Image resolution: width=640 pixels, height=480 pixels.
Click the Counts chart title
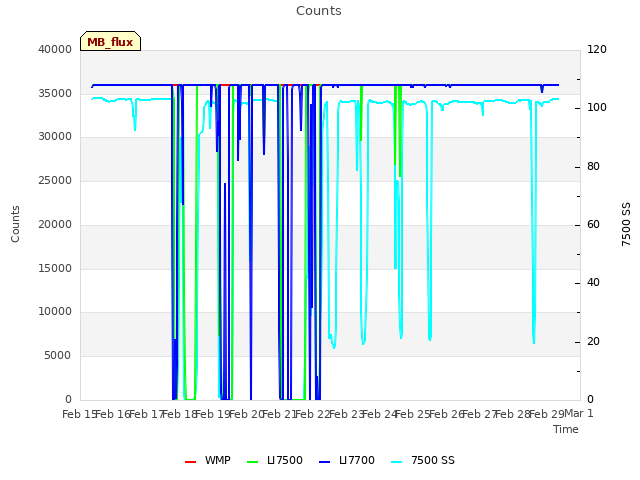click(319, 11)
